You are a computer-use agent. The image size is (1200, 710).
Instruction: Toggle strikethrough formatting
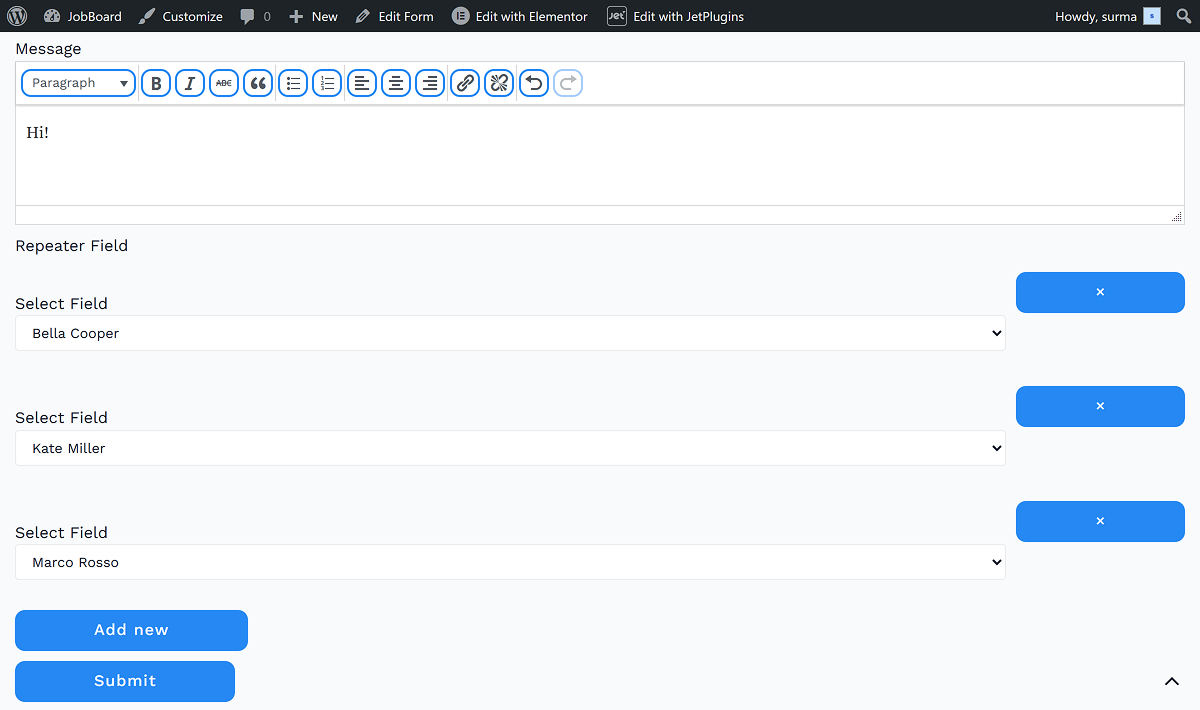pos(224,83)
